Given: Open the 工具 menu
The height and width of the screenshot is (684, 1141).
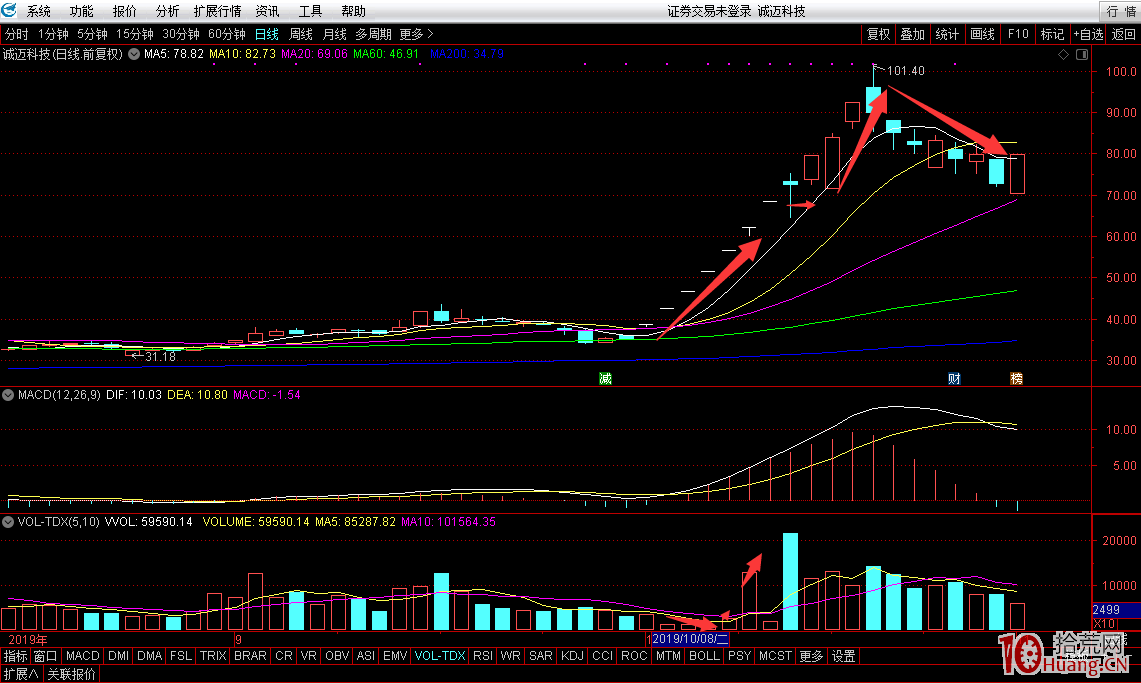Looking at the screenshot, I should (310, 12).
